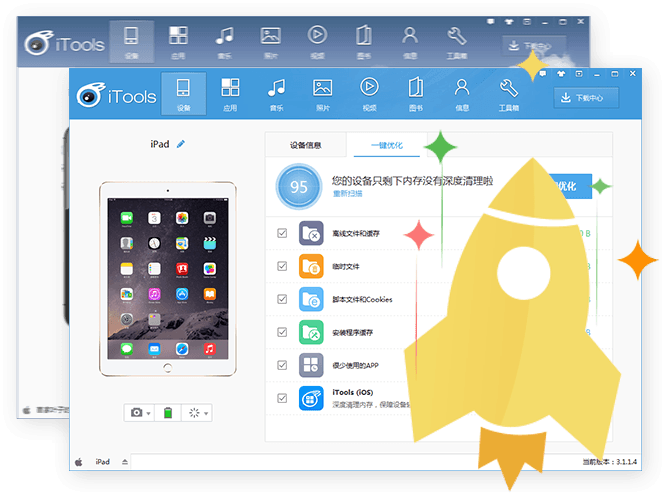Viewport: 665px width, 495px height.
Task: Click 重新扫描 rescan link
Action: coord(347,193)
